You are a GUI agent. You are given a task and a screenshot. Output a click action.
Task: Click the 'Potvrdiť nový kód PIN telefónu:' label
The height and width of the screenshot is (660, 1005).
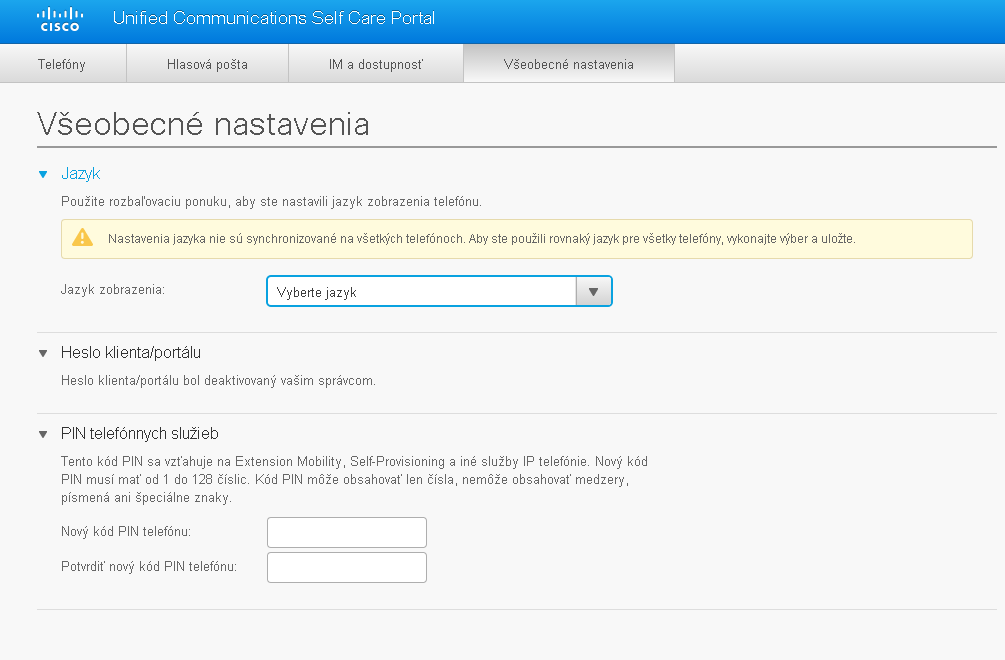[149, 566]
